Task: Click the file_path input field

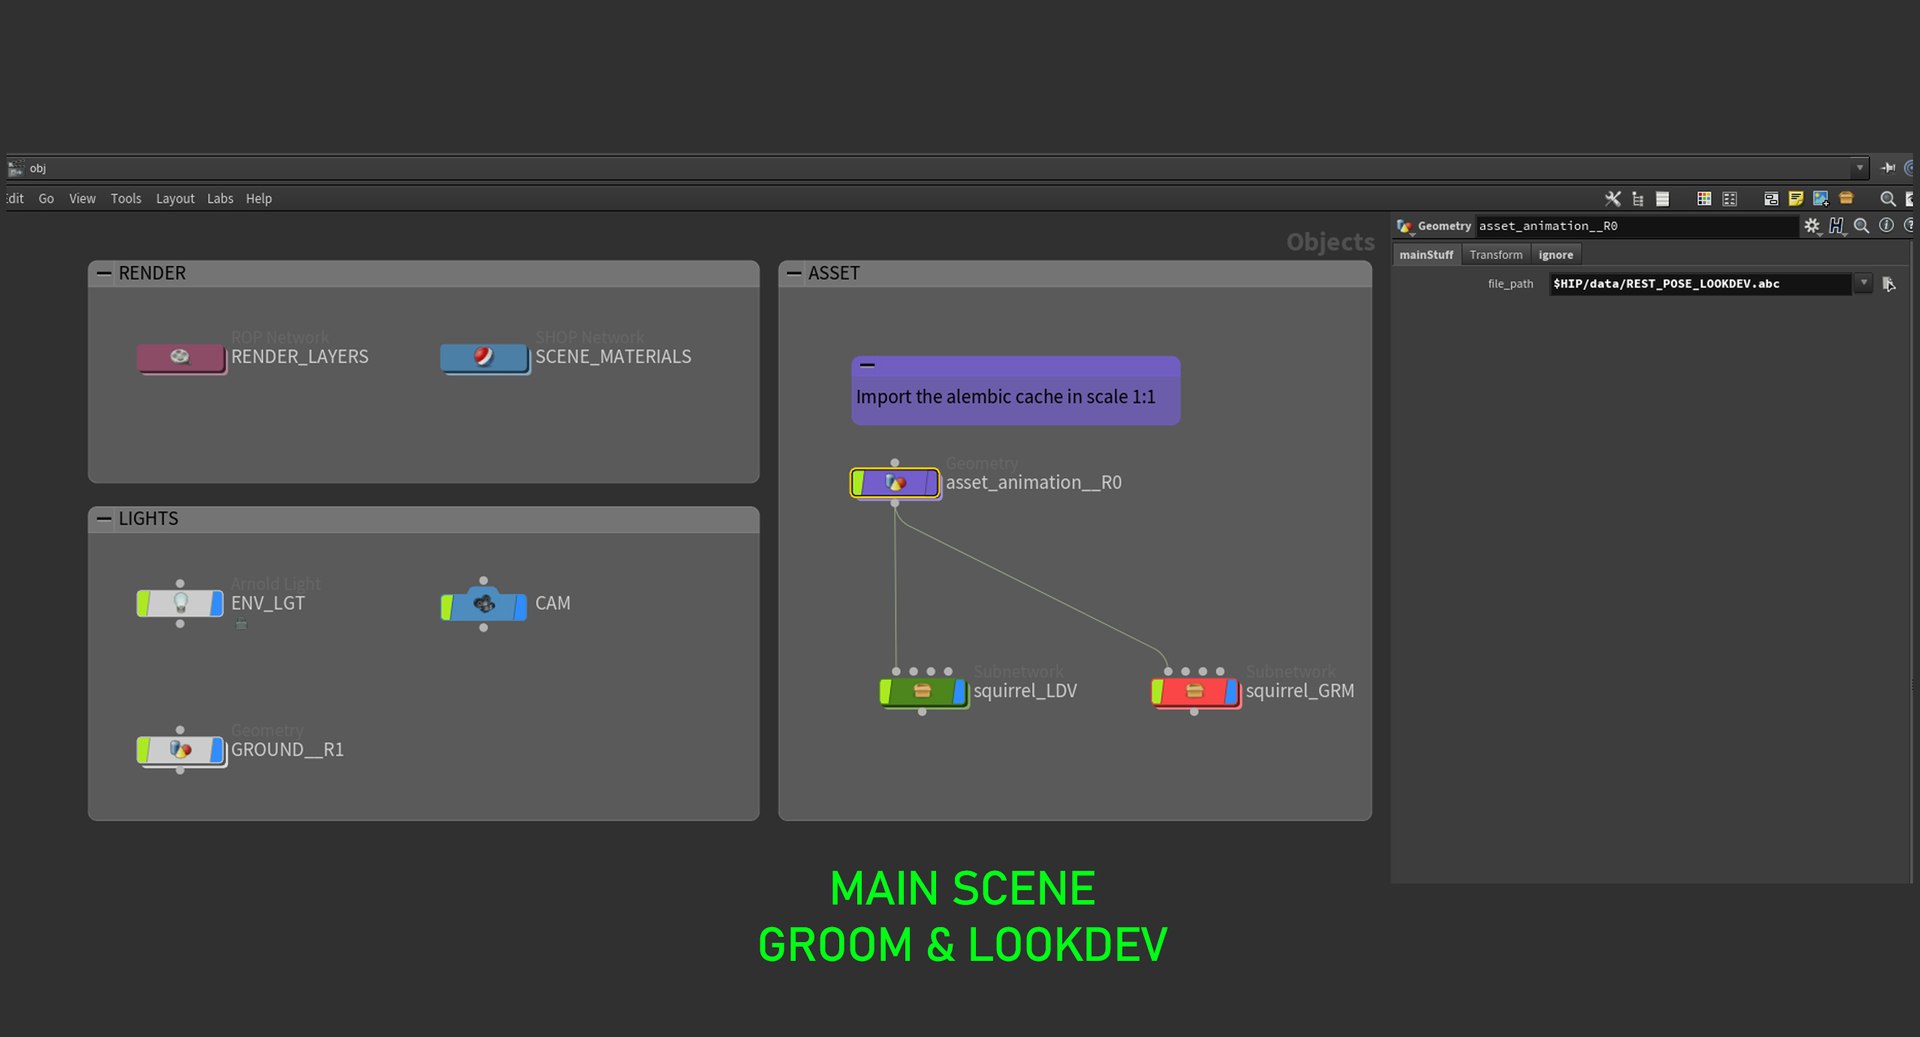Action: point(1700,284)
